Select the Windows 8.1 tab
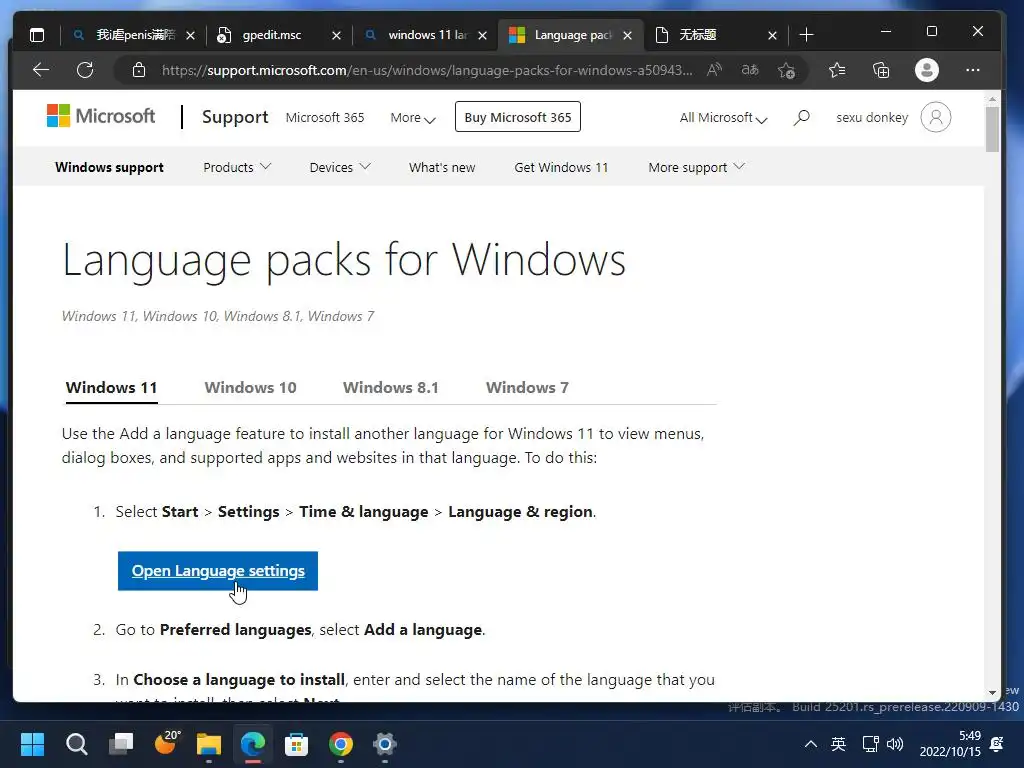The height and width of the screenshot is (768, 1024). [x=391, y=387]
